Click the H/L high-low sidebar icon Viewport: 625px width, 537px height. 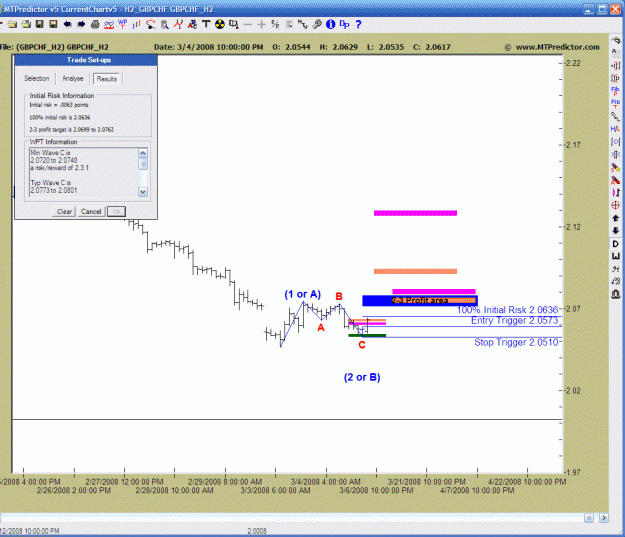[615, 129]
